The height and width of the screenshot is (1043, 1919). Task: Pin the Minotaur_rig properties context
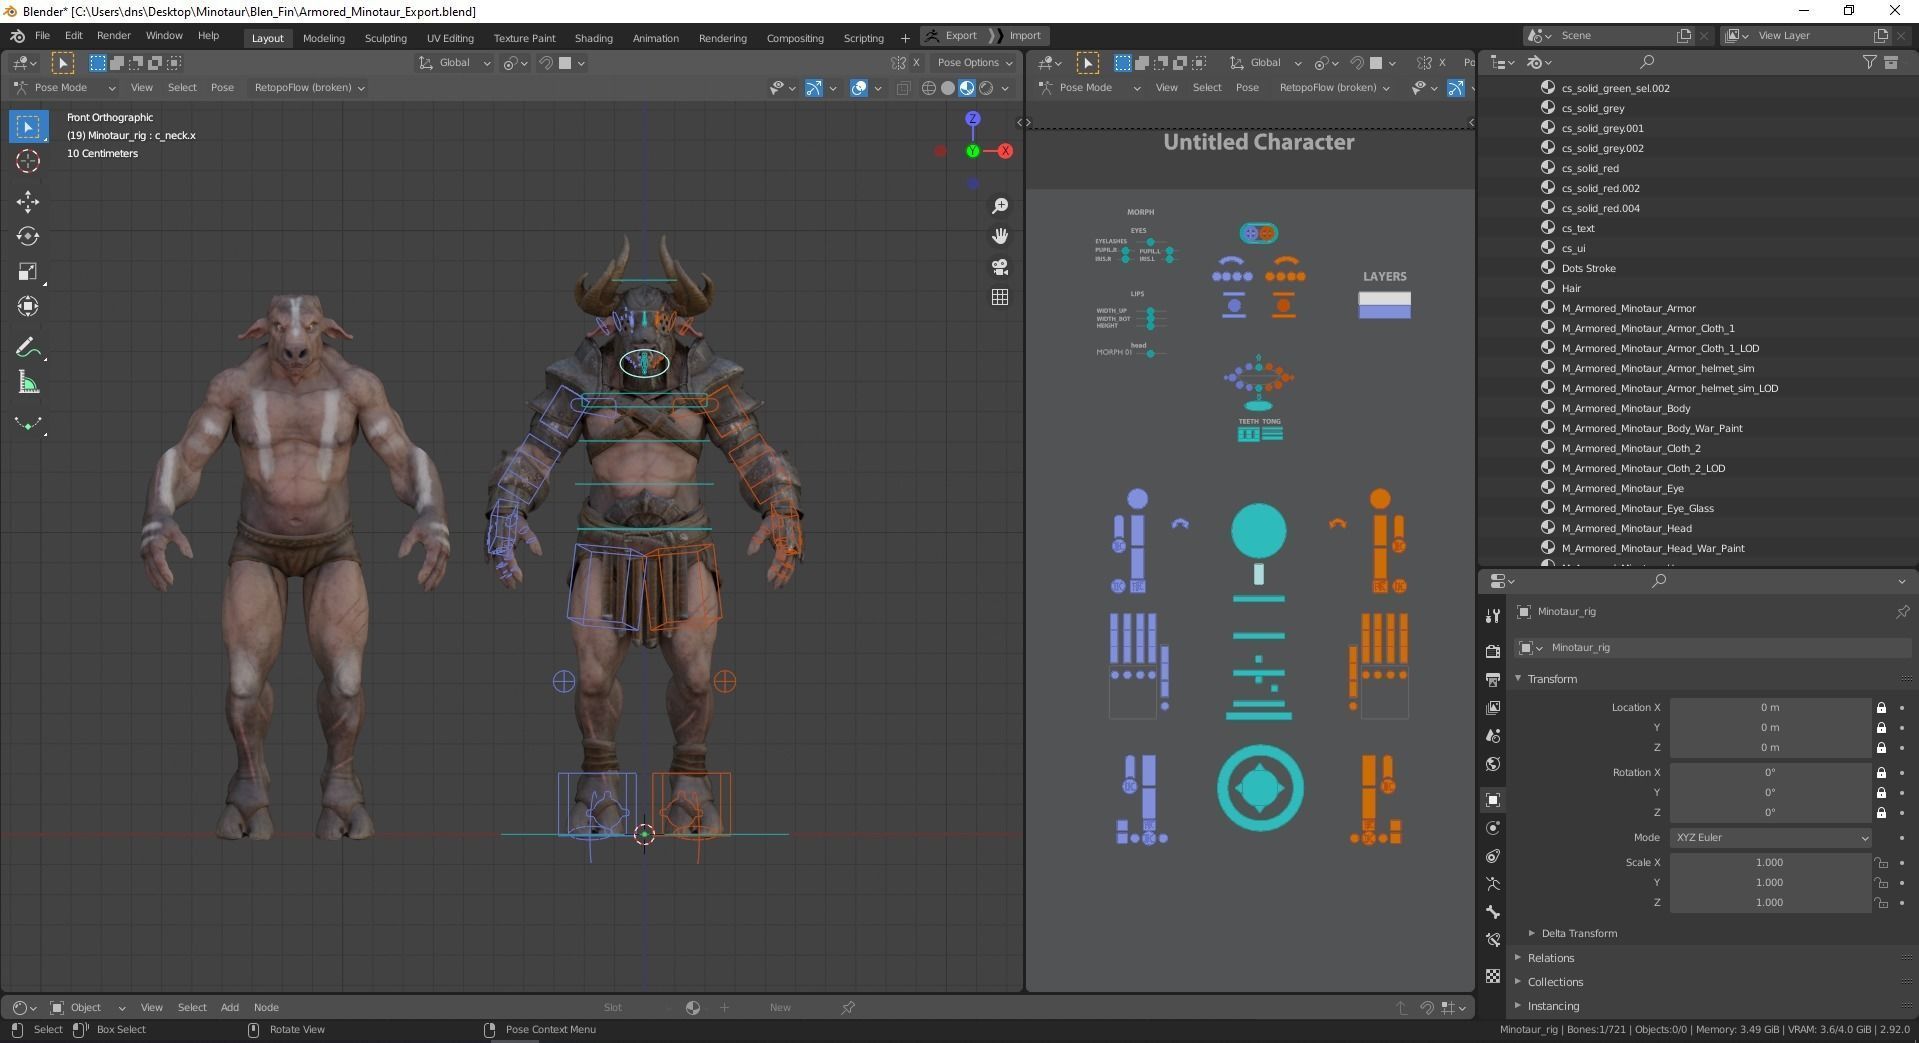point(1902,611)
